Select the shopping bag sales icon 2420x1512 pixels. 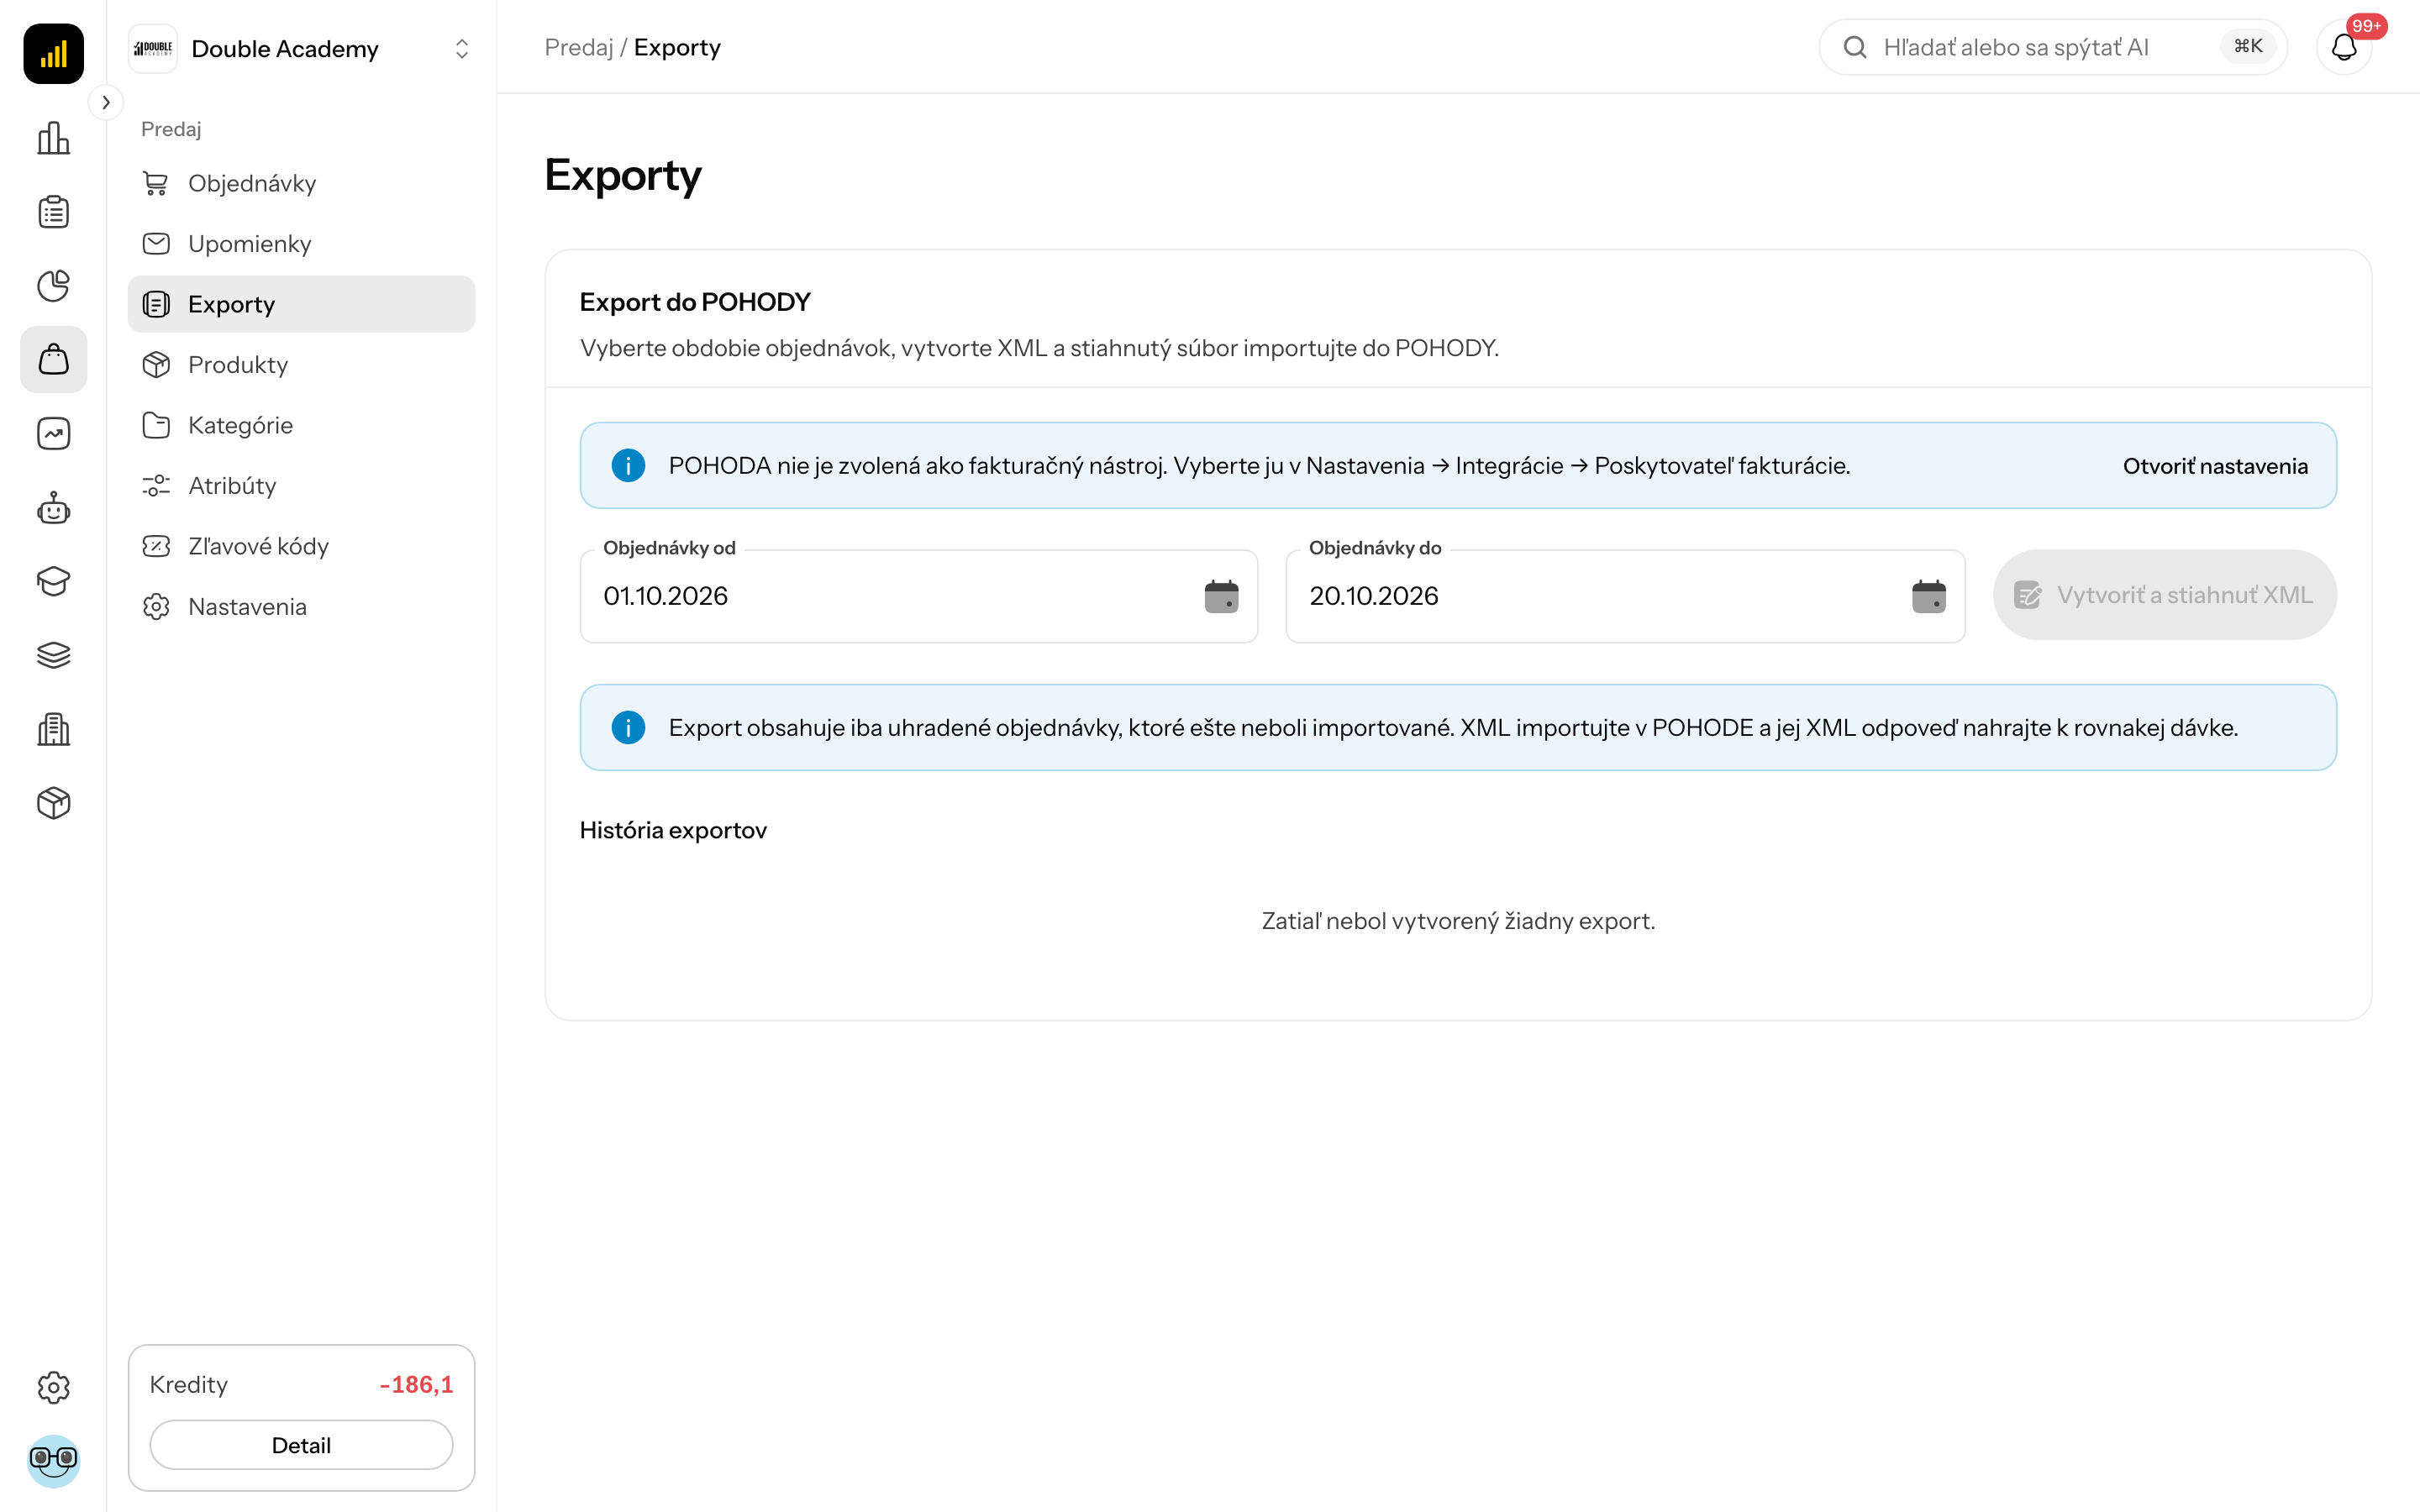pos(53,359)
